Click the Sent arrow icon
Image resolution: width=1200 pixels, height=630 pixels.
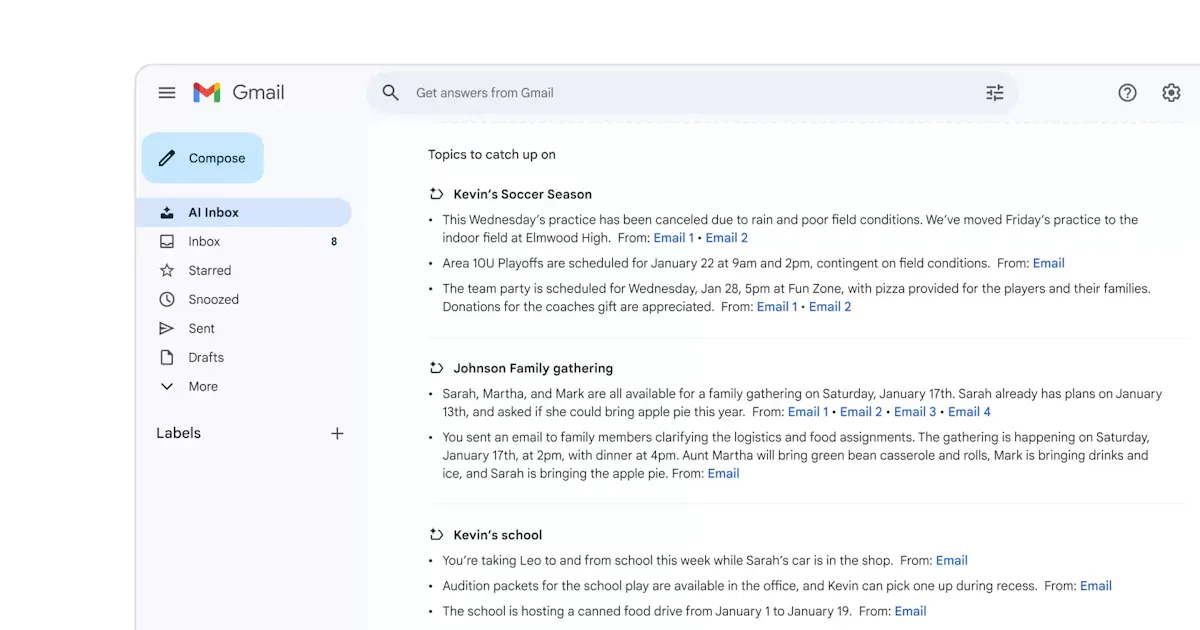(167, 329)
